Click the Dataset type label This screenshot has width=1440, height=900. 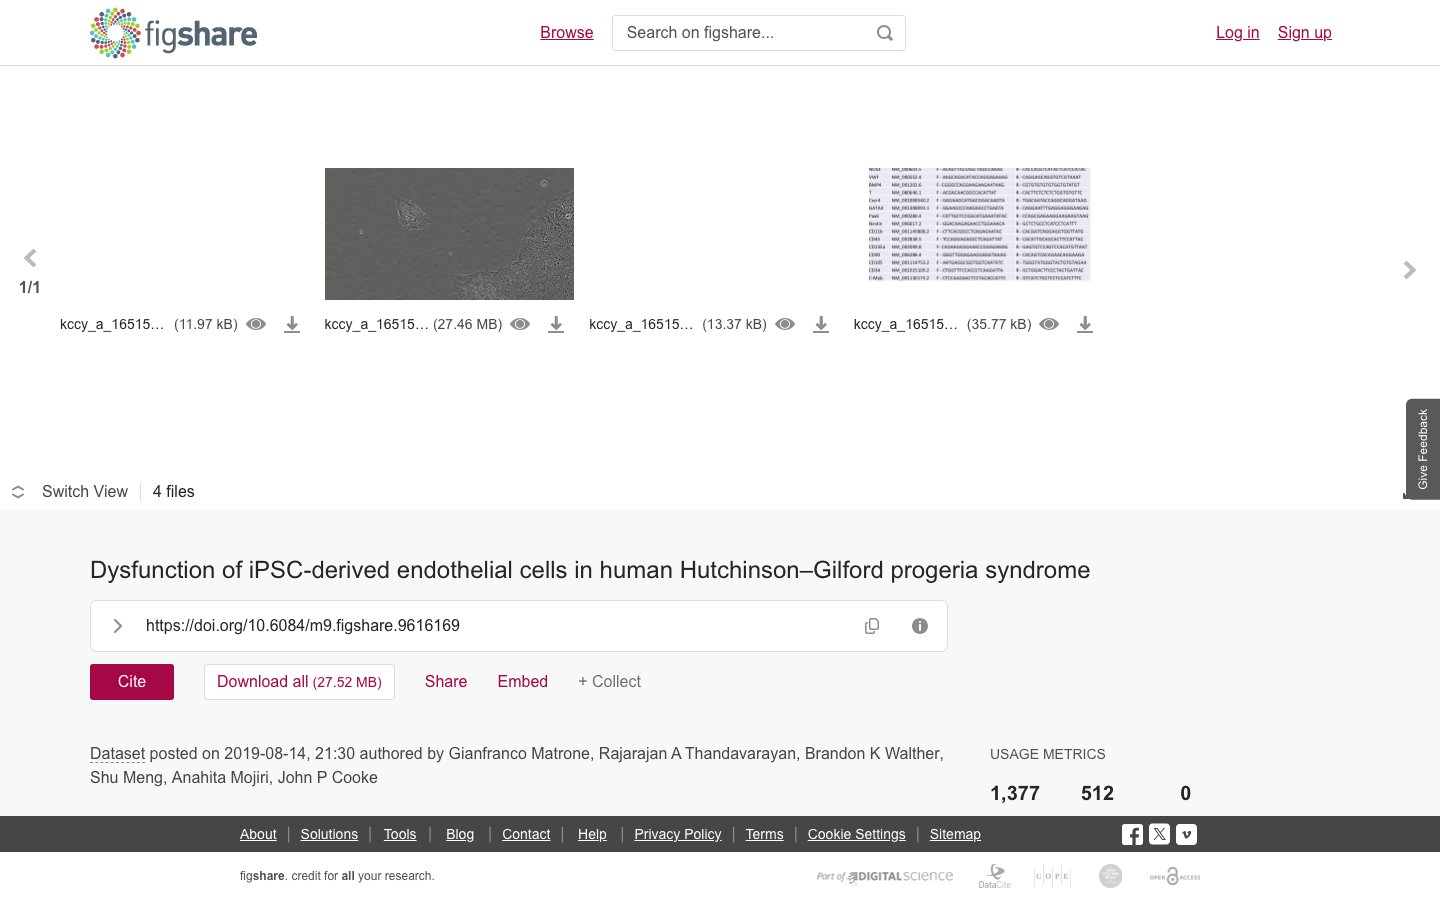click(x=117, y=754)
